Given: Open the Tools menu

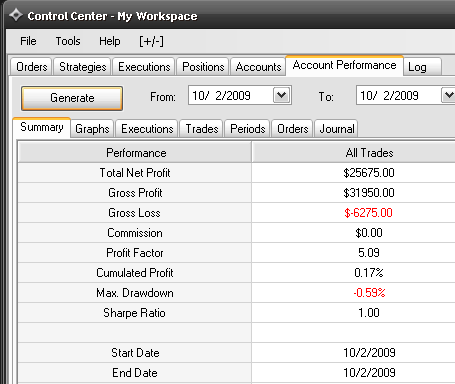Looking at the screenshot, I should click(68, 41).
